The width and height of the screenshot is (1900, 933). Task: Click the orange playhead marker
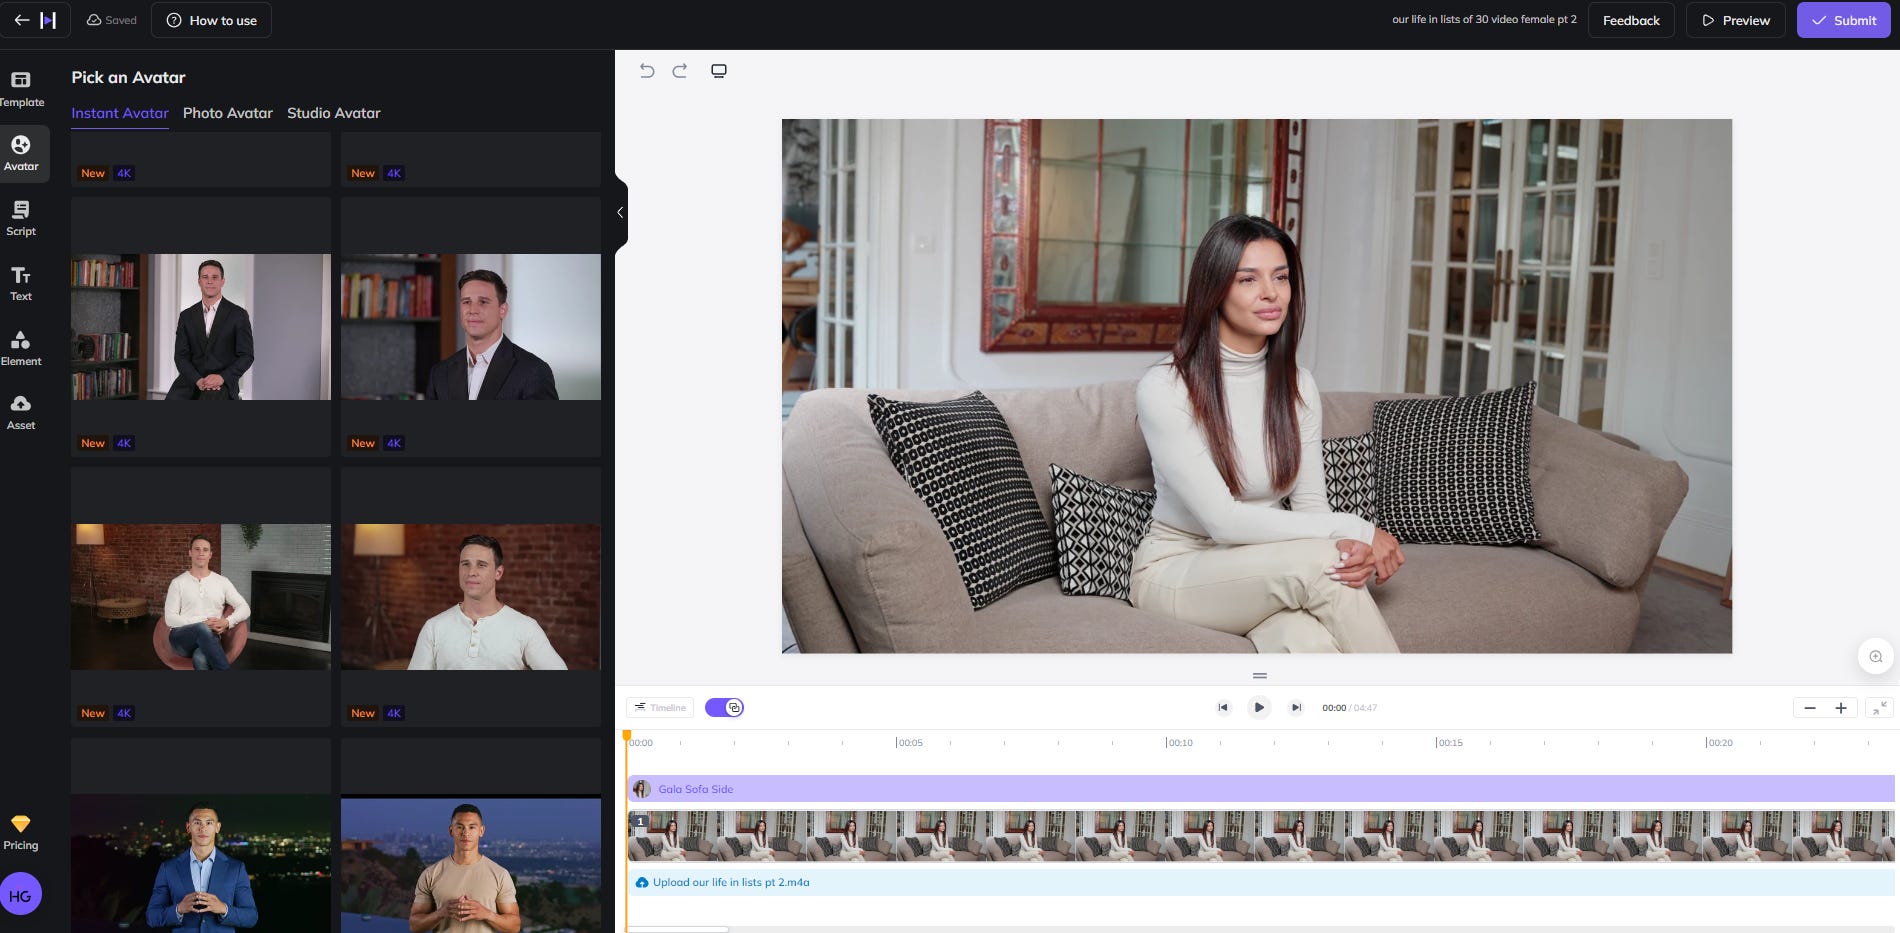(x=627, y=736)
